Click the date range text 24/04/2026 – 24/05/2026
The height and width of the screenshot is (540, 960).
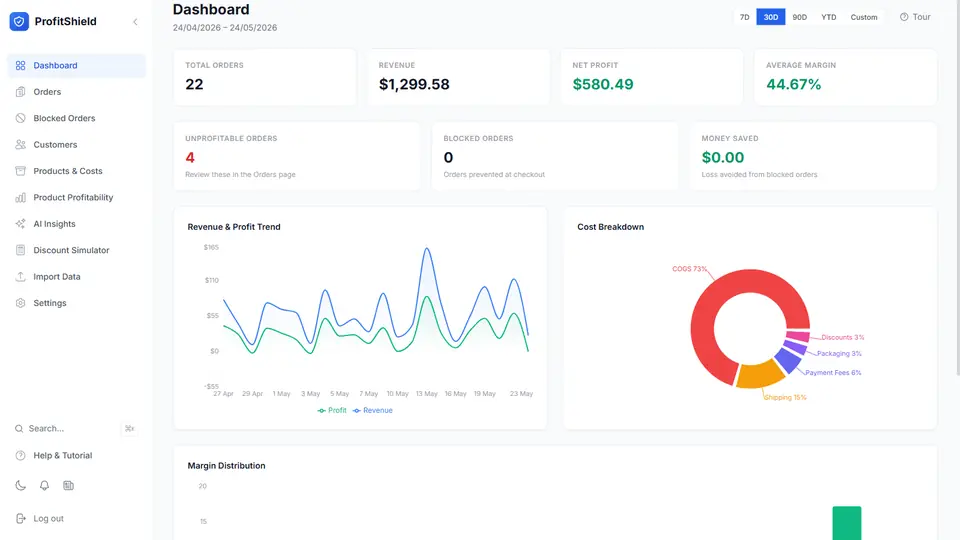pyautogui.click(x=225, y=28)
